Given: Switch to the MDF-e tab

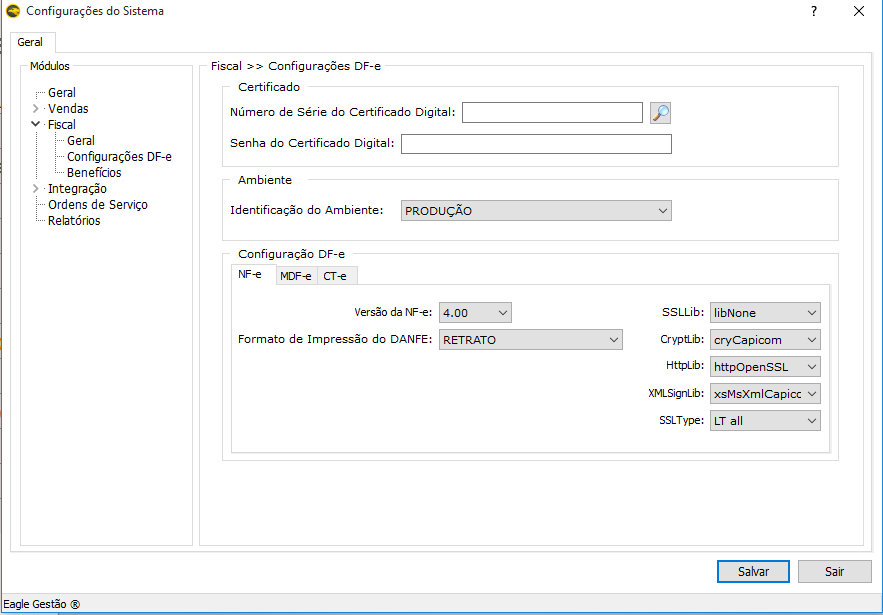Looking at the screenshot, I should click(296, 276).
